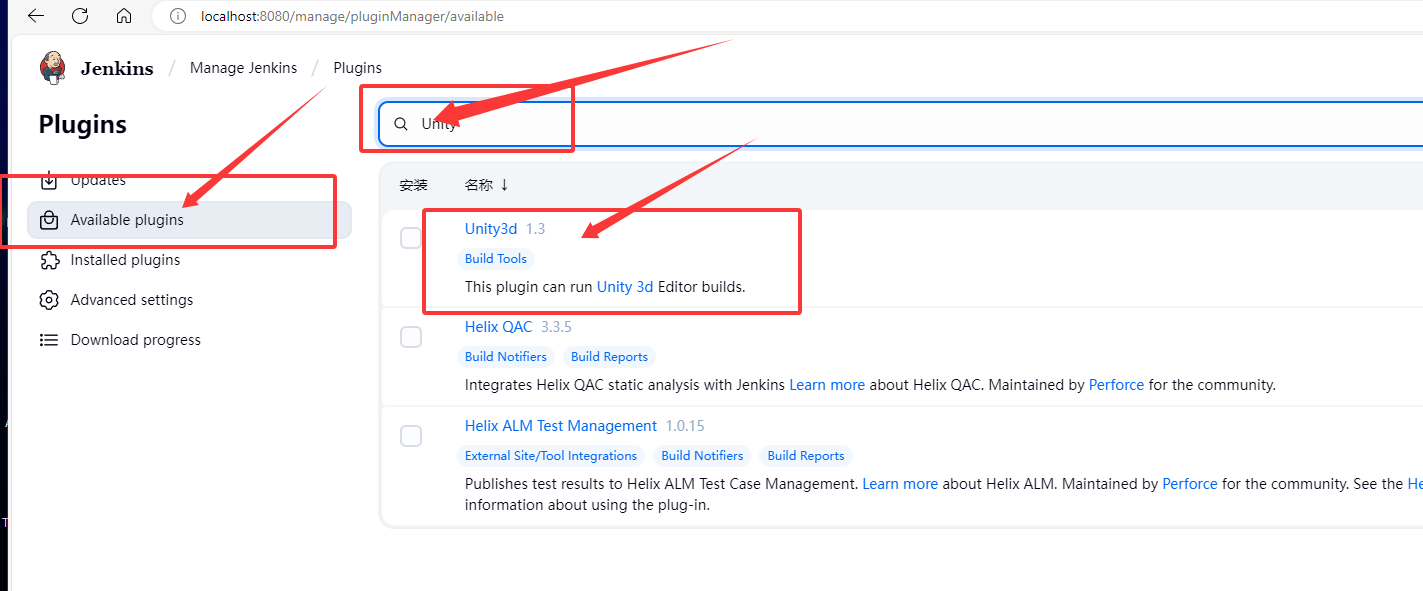Click the Plugins sidebar heading
The height and width of the screenshot is (591, 1423).
[83, 125]
